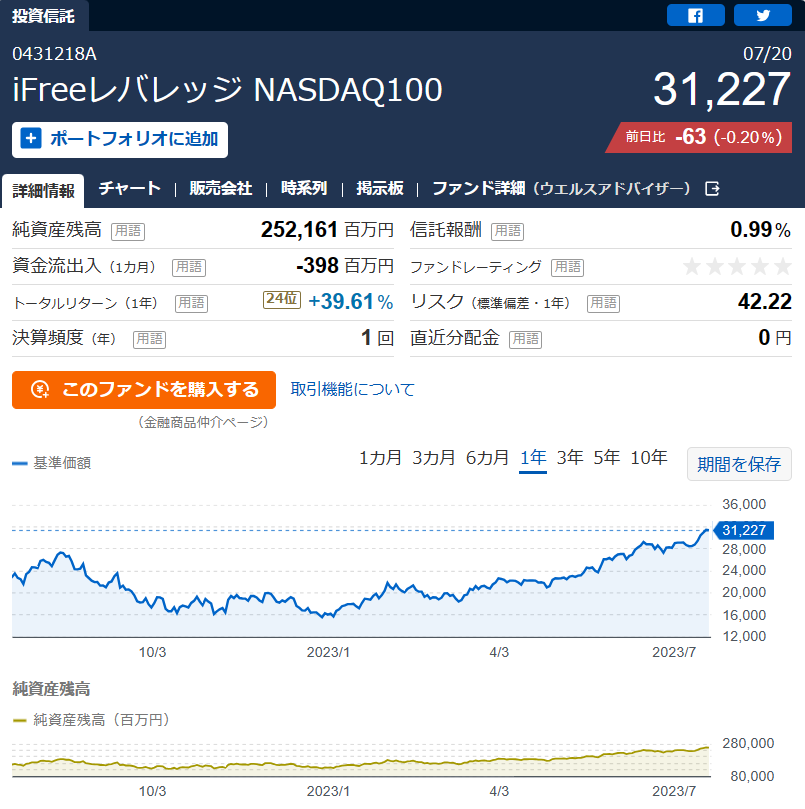Switch to the 掲示板 tab
The image size is (805, 809).
pyautogui.click(x=380, y=188)
